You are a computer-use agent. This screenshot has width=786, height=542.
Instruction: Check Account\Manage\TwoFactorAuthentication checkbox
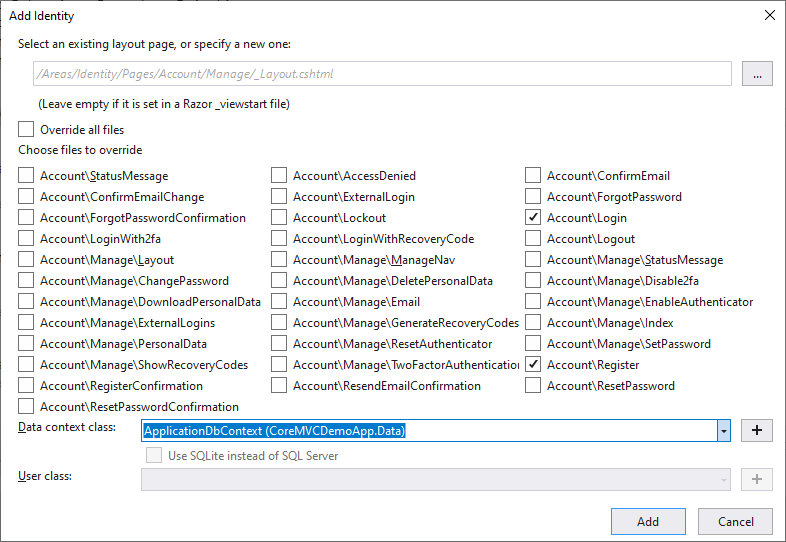pos(279,365)
